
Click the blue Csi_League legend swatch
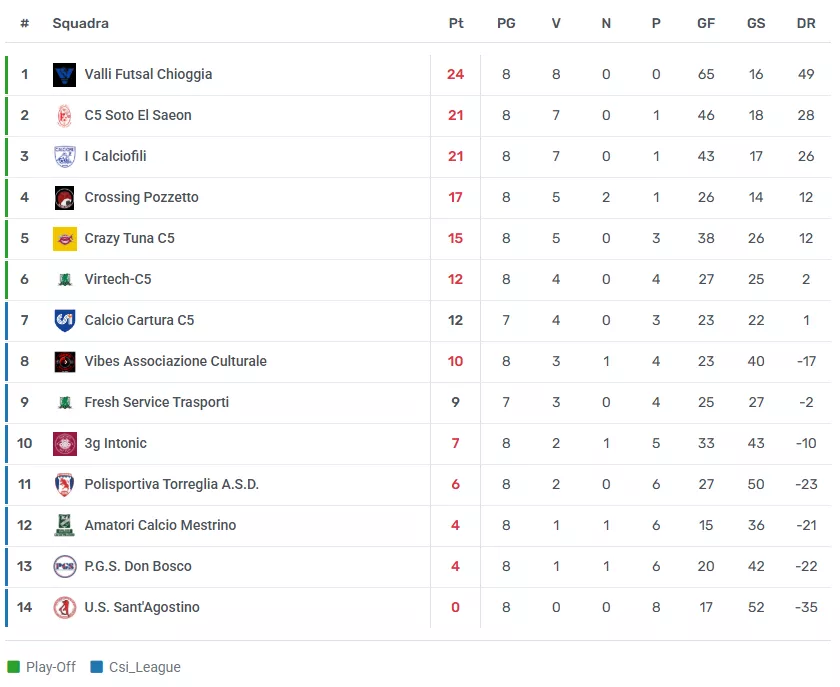tap(97, 667)
